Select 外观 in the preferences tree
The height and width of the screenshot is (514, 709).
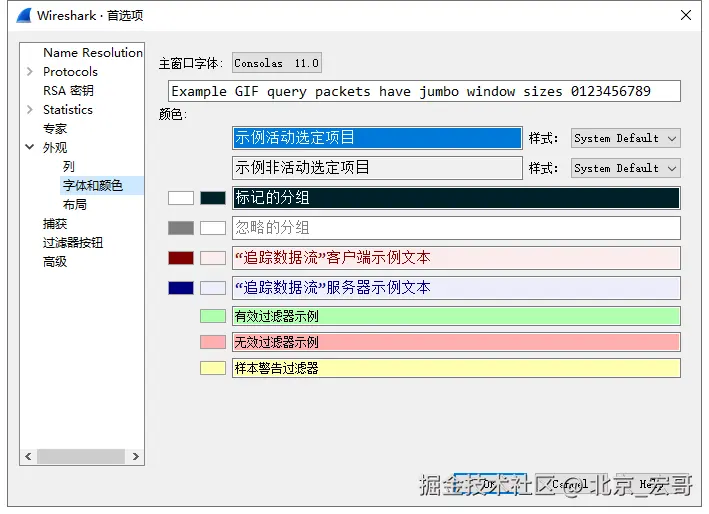coord(55,147)
